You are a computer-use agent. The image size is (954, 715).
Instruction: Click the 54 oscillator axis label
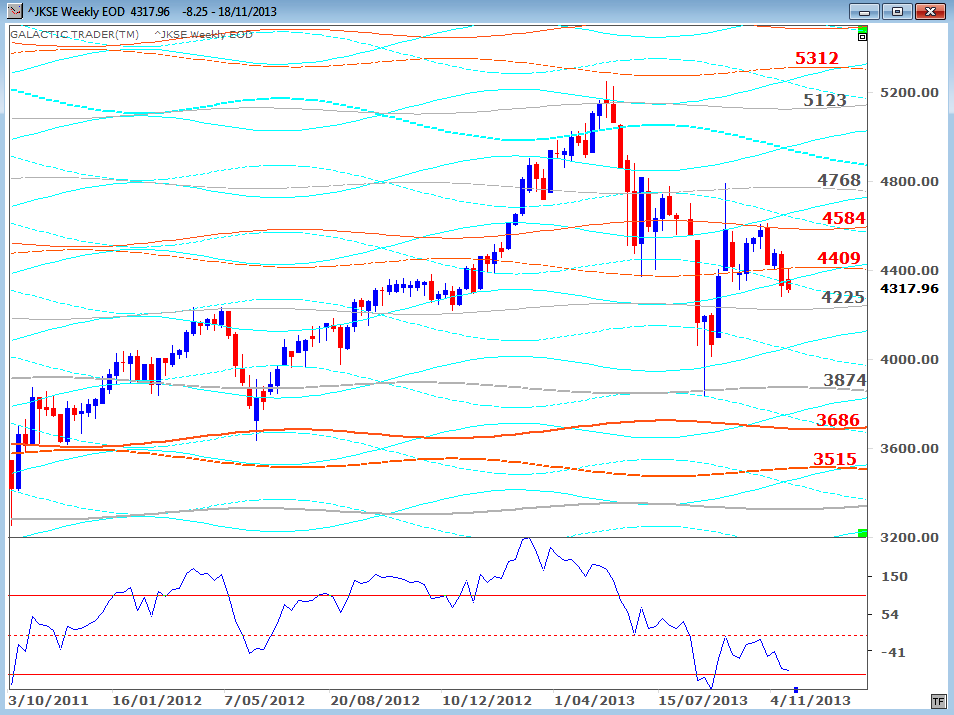890,615
